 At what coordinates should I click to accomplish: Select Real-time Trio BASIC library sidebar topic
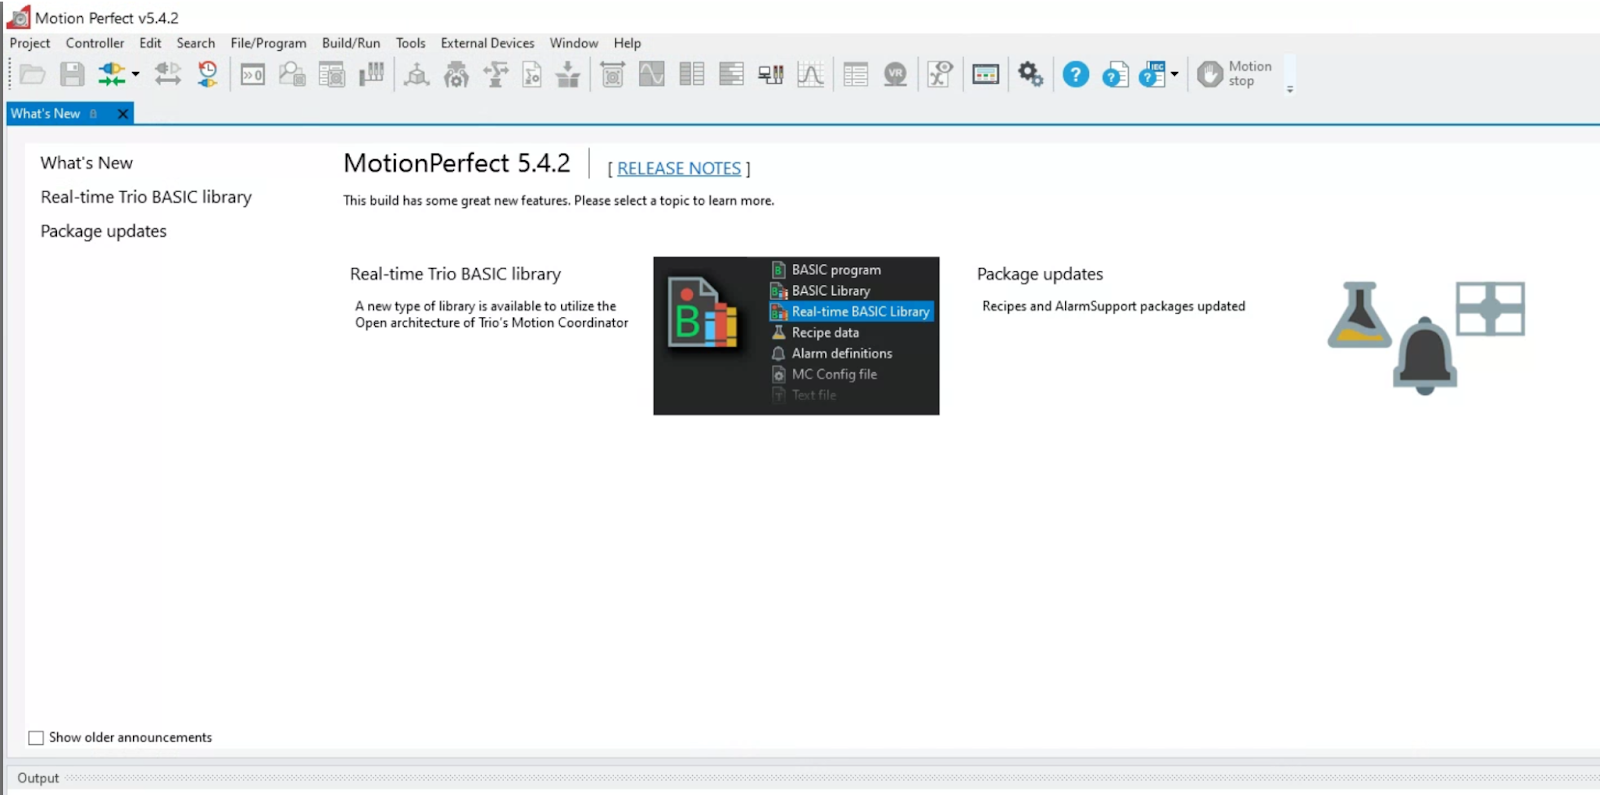click(146, 197)
